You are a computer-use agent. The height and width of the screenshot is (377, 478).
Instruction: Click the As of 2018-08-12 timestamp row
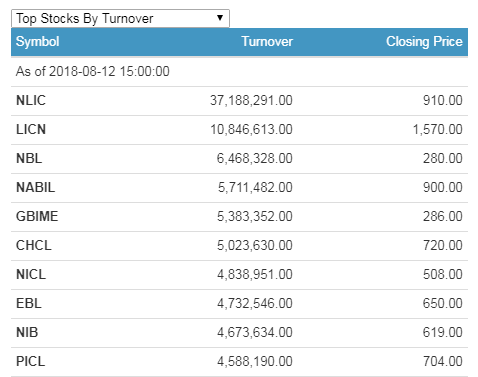point(239,72)
